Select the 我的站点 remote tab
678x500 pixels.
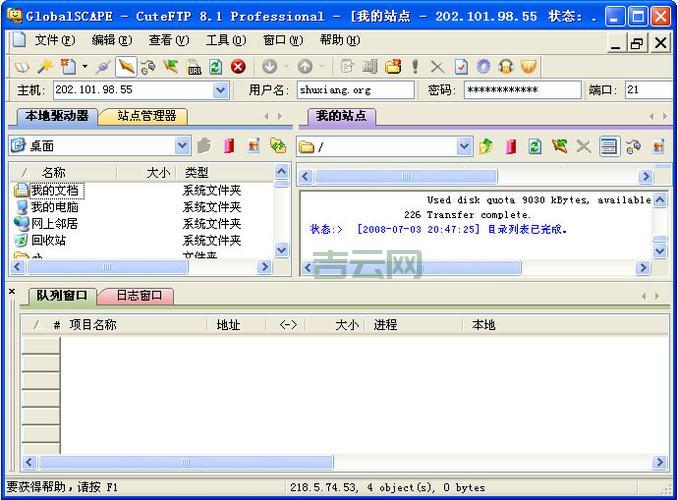tap(341, 116)
